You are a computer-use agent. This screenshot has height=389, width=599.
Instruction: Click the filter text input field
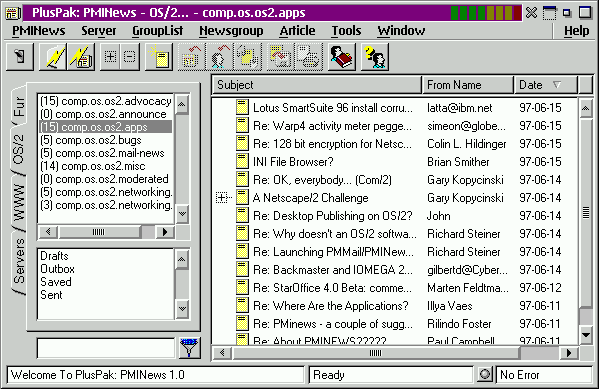106,348
